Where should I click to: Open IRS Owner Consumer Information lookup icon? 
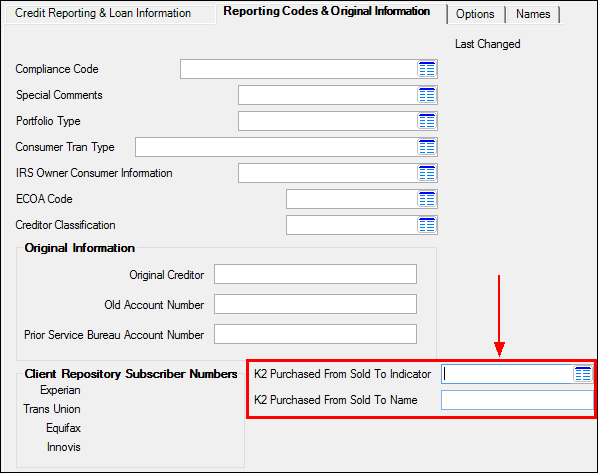(x=427, y=173)
